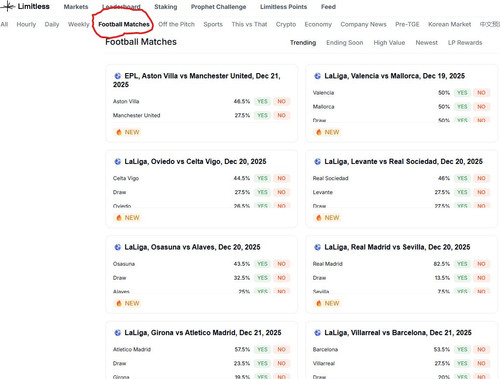This screenshot has width=500, height=379.
Task: Buy YES on Celta Vigo
Action: tap(262, 178)
